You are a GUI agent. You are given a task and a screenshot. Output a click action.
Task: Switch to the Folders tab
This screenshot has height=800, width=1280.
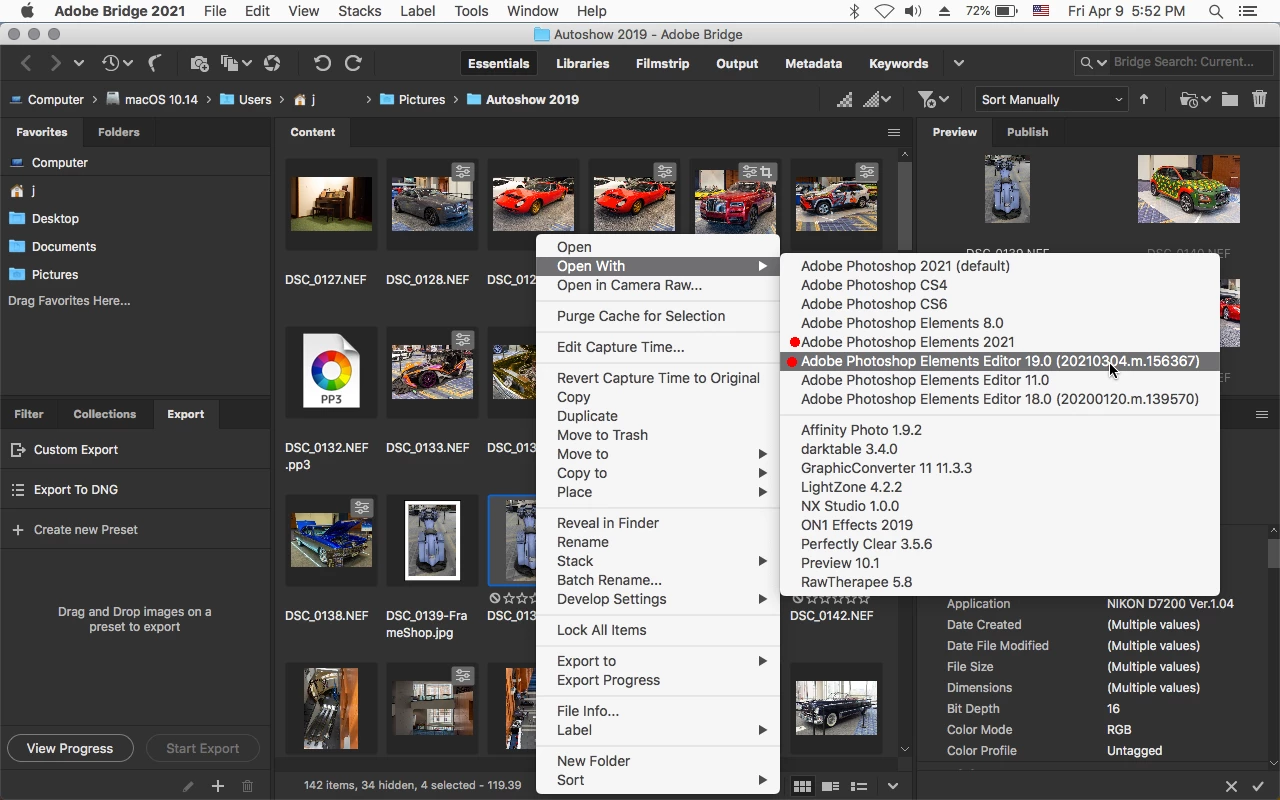tap(118, 132)
